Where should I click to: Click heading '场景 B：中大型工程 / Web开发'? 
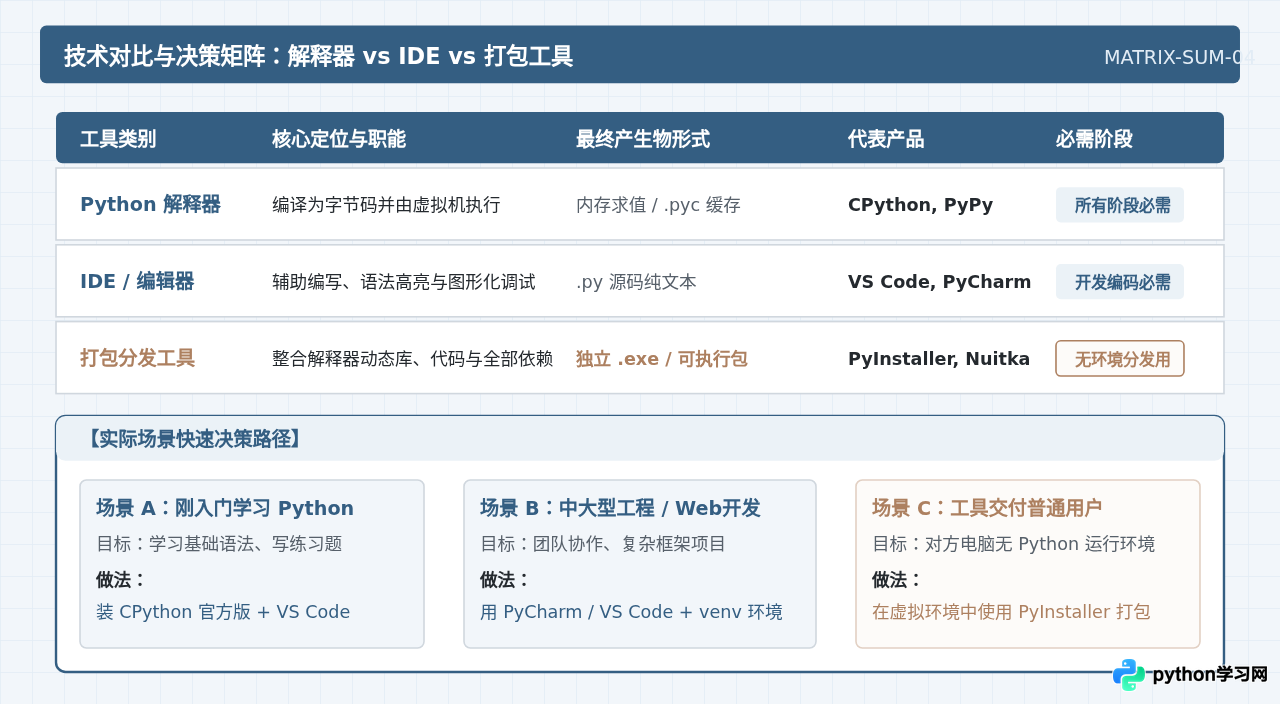pos(620,508)
